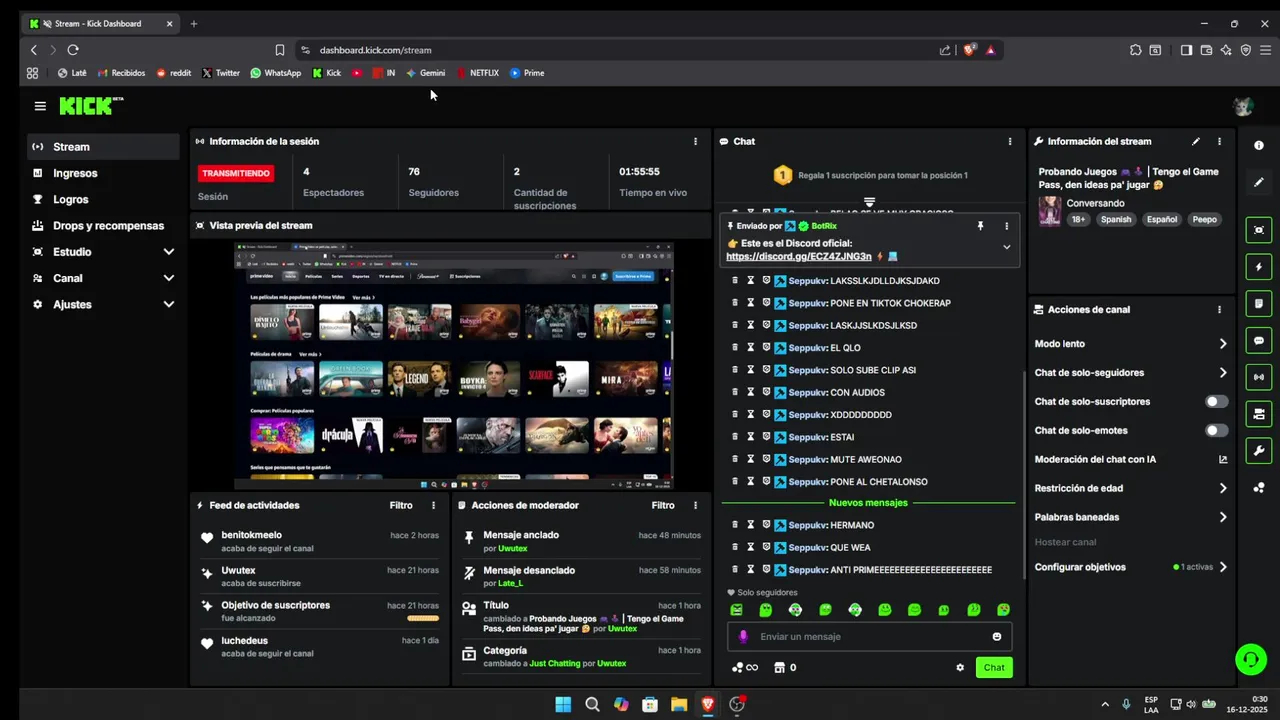Screen dimensions: 1280x720
Task: Open Drops y recompensas in the sidebar
Action: point(104,226)
